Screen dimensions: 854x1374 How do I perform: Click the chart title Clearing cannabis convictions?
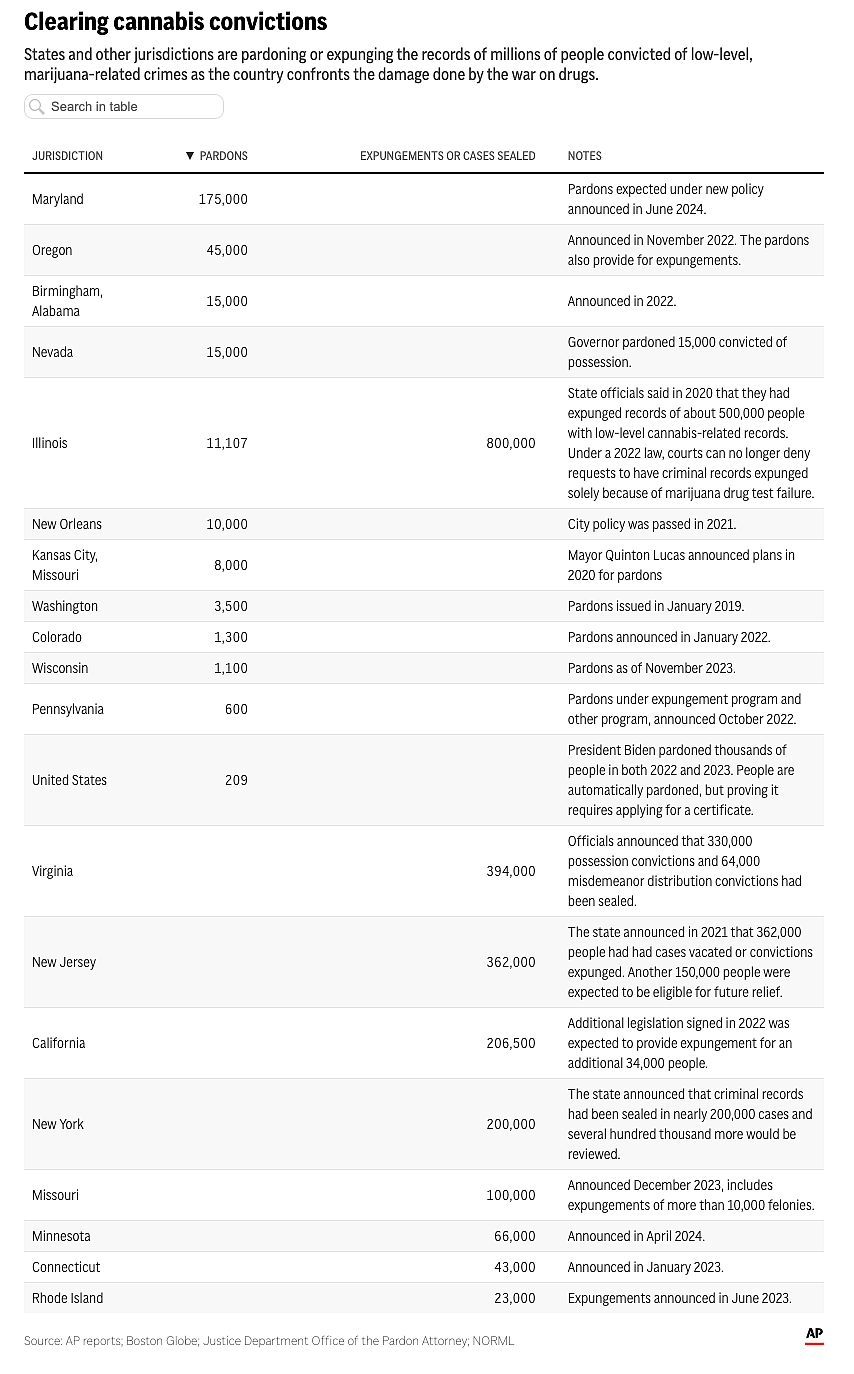point(175,21)
